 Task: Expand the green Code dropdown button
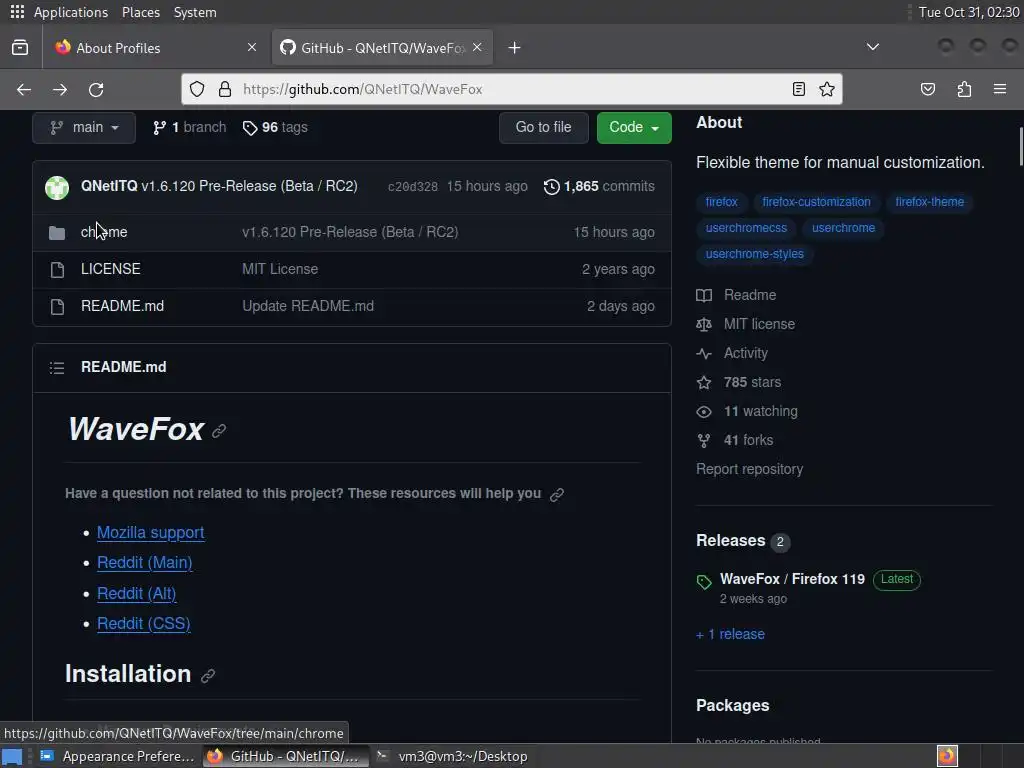point(633,127)
